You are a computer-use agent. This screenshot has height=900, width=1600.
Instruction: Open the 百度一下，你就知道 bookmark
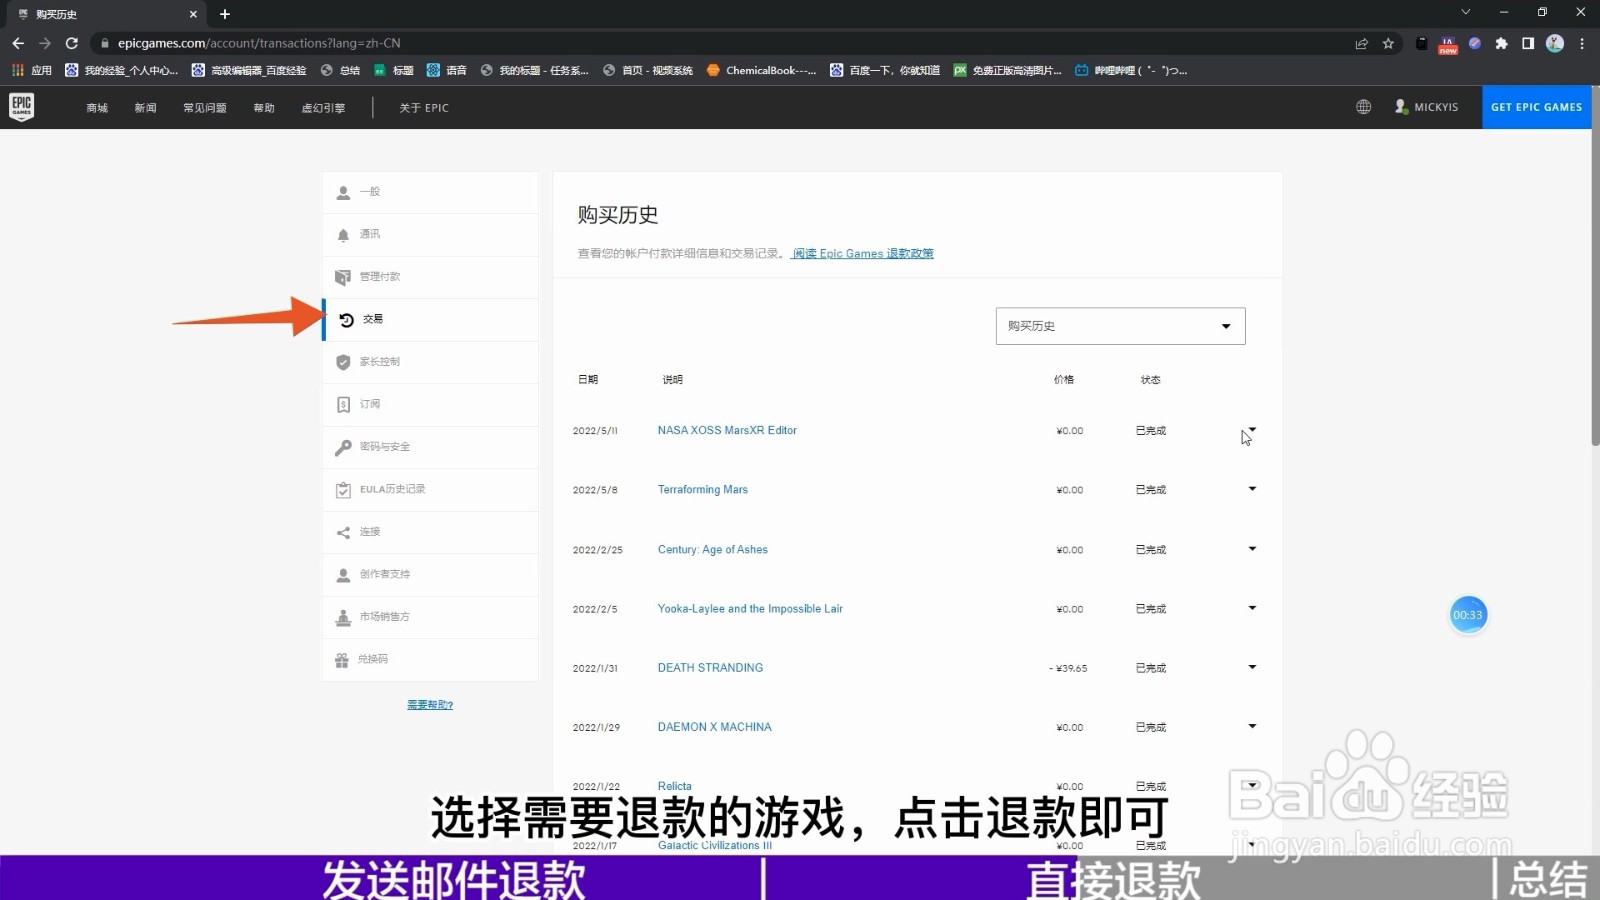(885, 70)
